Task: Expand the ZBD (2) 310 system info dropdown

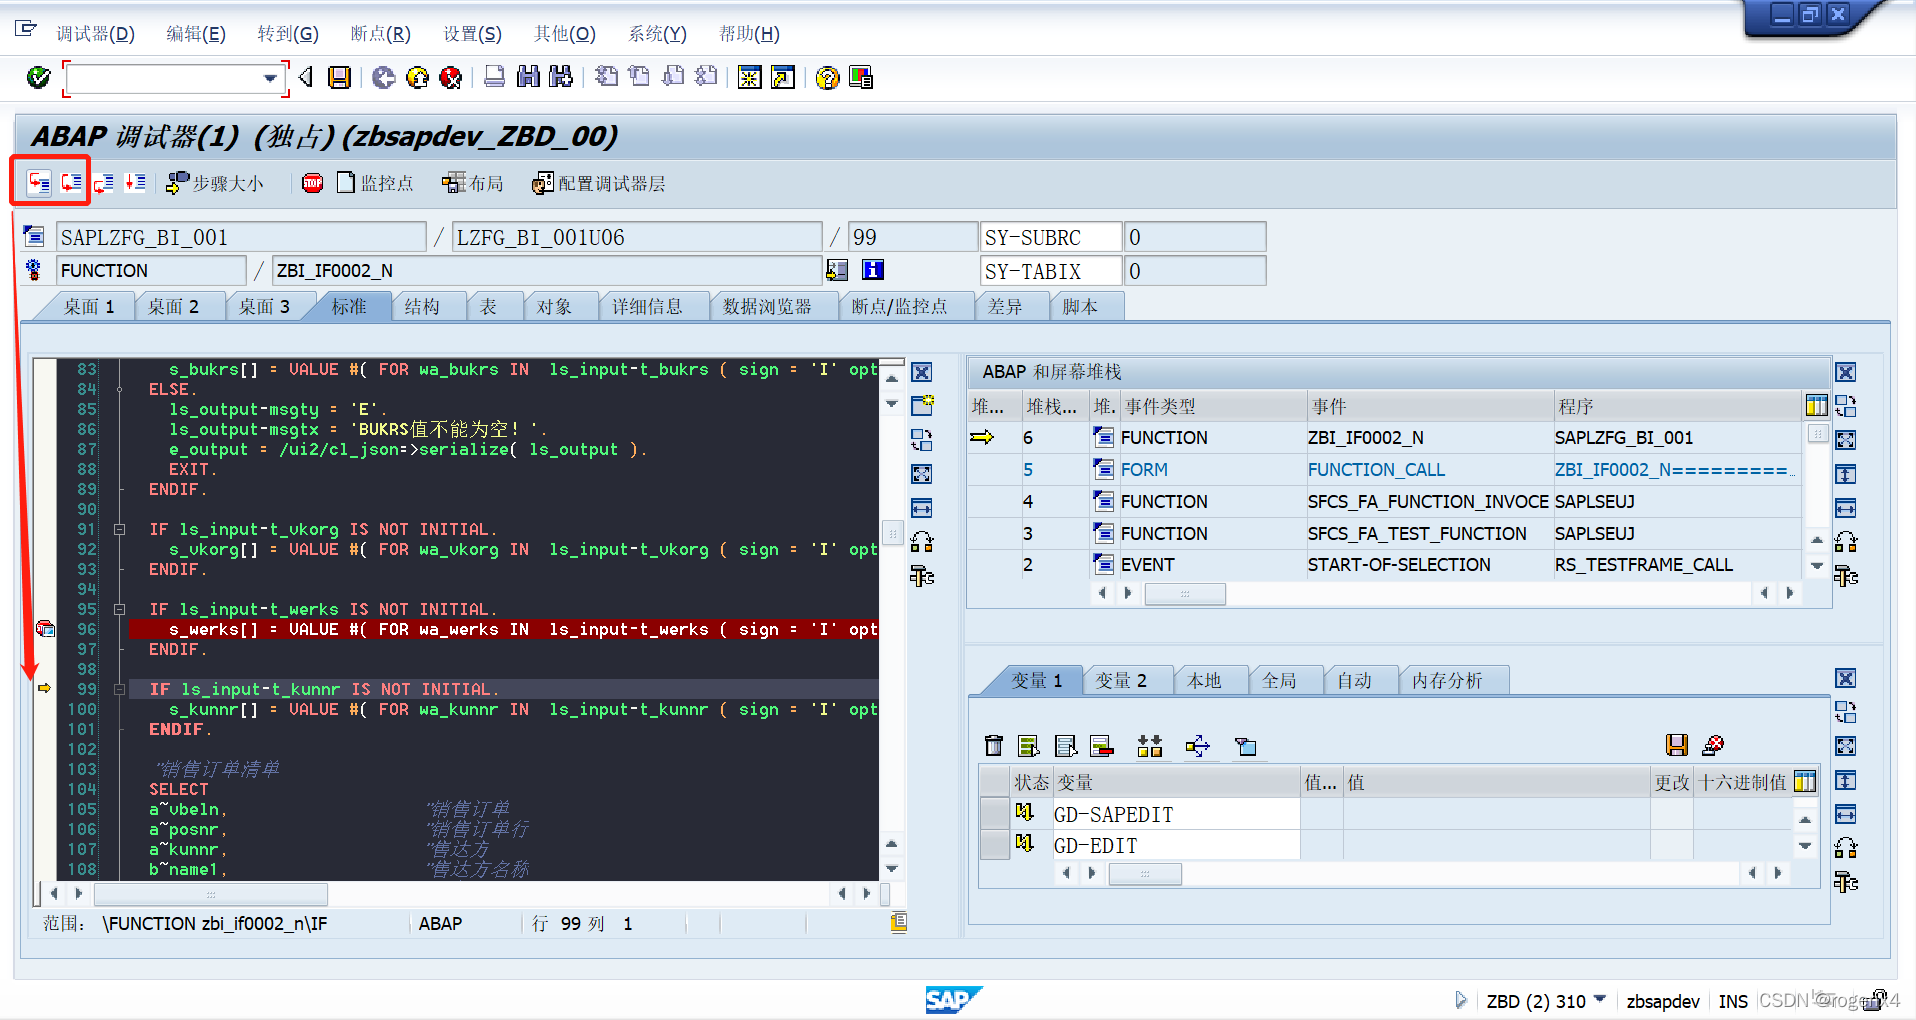Action: [x=1600, y=999]
